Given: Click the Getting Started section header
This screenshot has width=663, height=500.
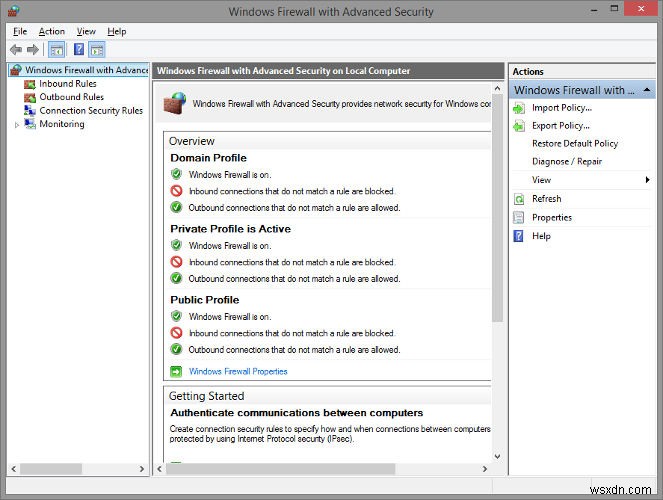Looking at the screenshot, I should click(206, 396).
